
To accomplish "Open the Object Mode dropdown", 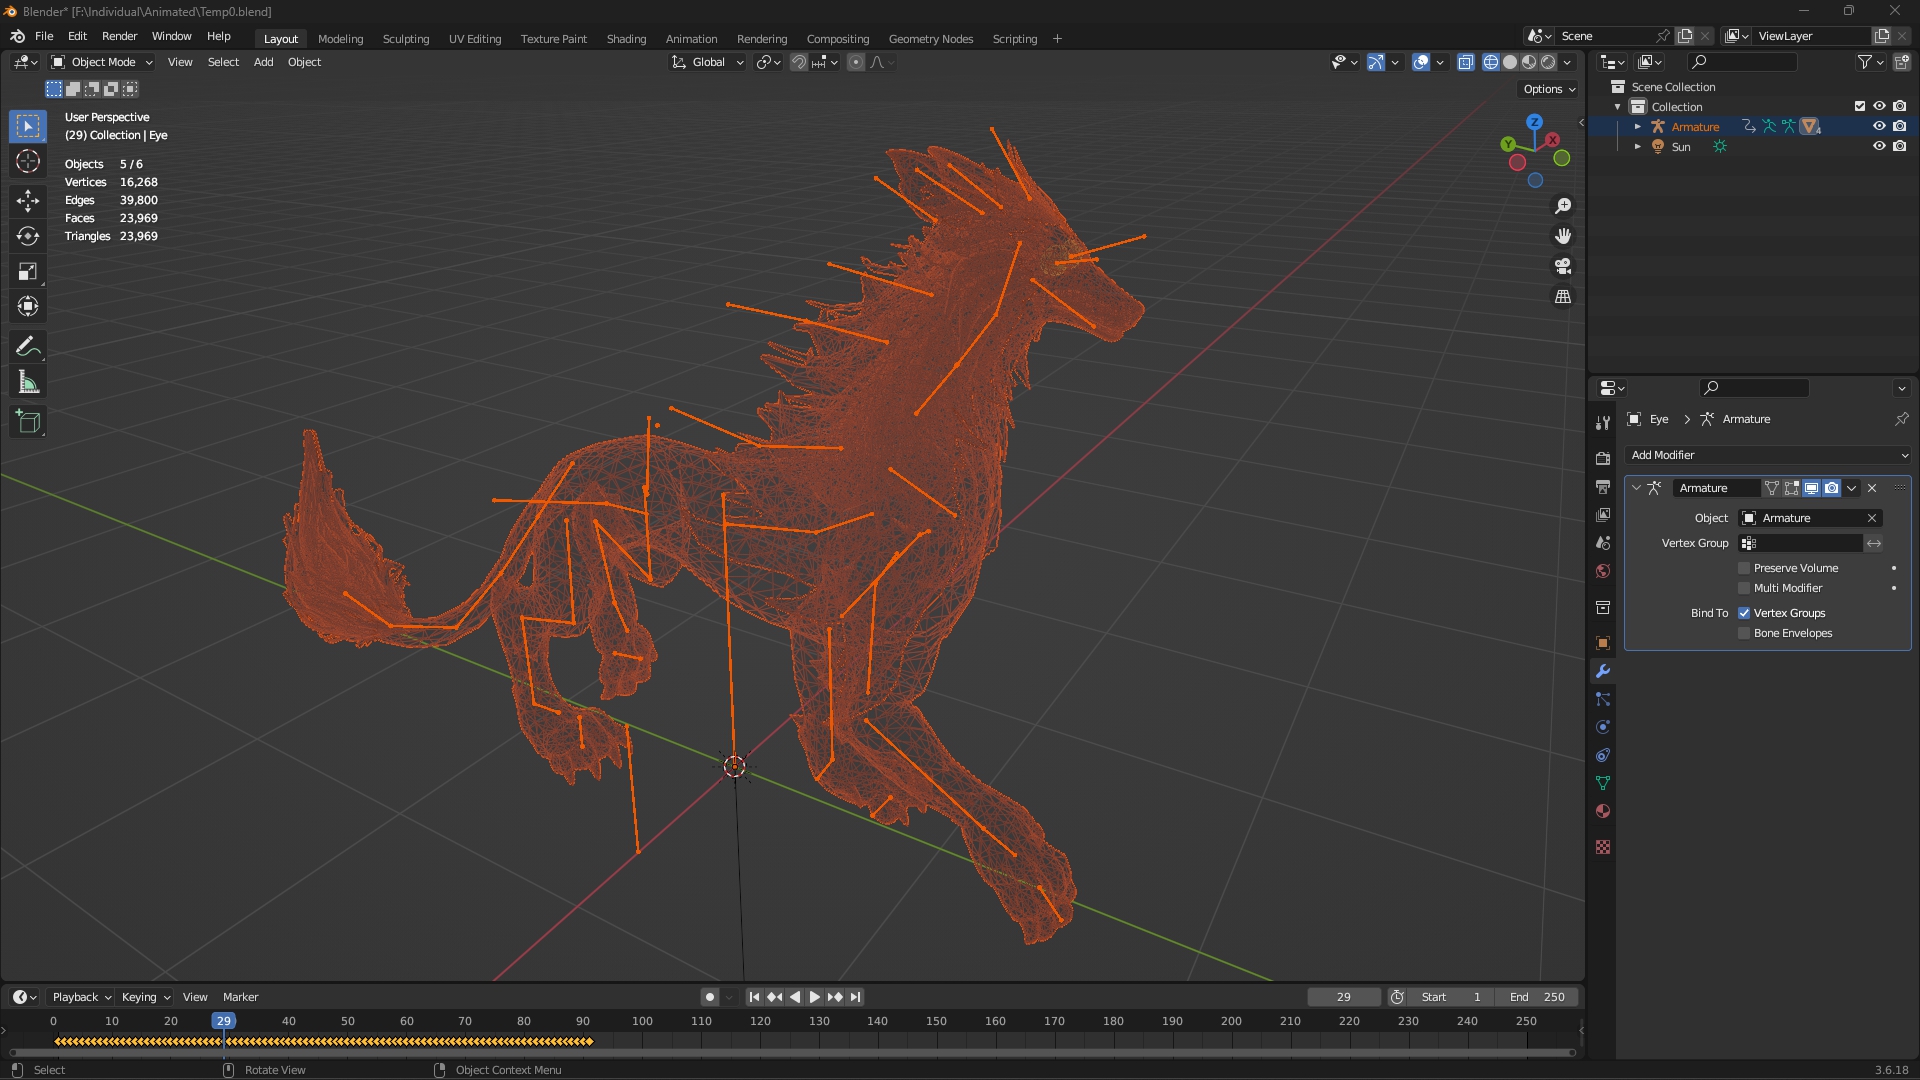I will click(x=102, y=62).
